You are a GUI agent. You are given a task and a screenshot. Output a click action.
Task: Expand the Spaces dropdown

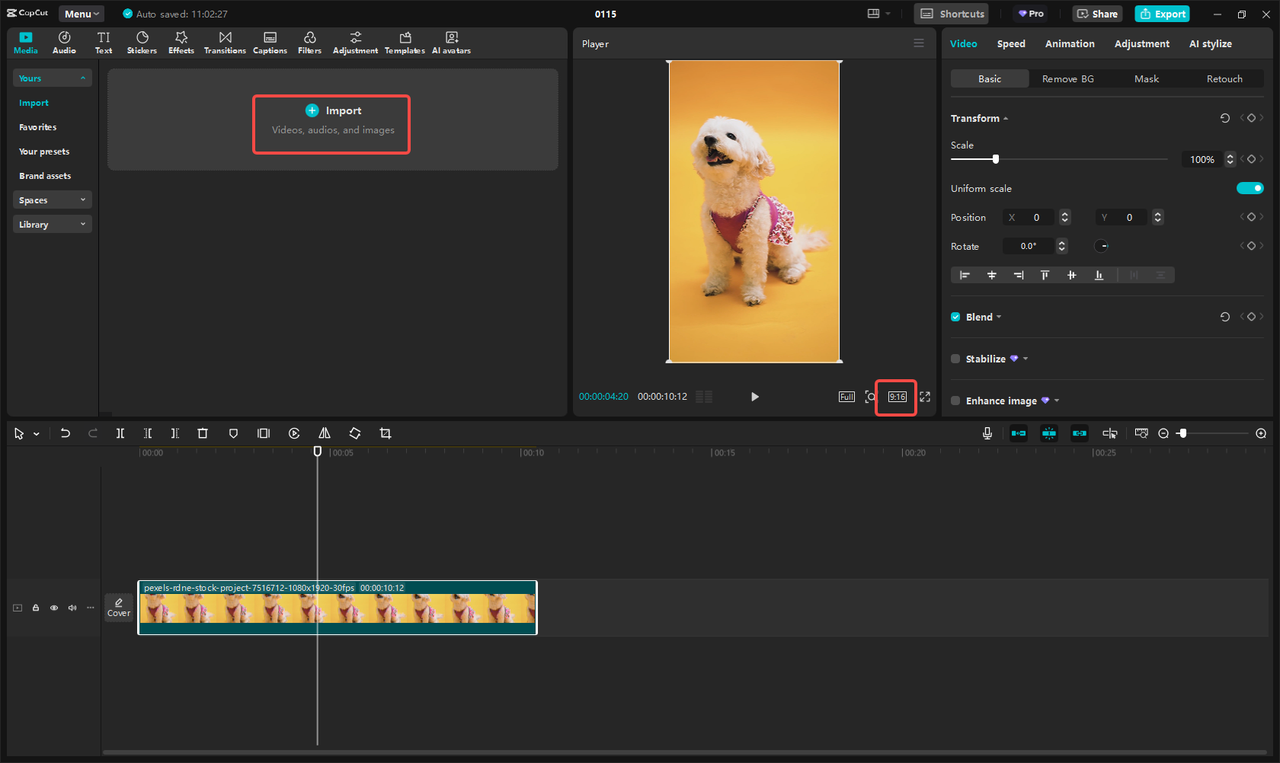[52, 199]
